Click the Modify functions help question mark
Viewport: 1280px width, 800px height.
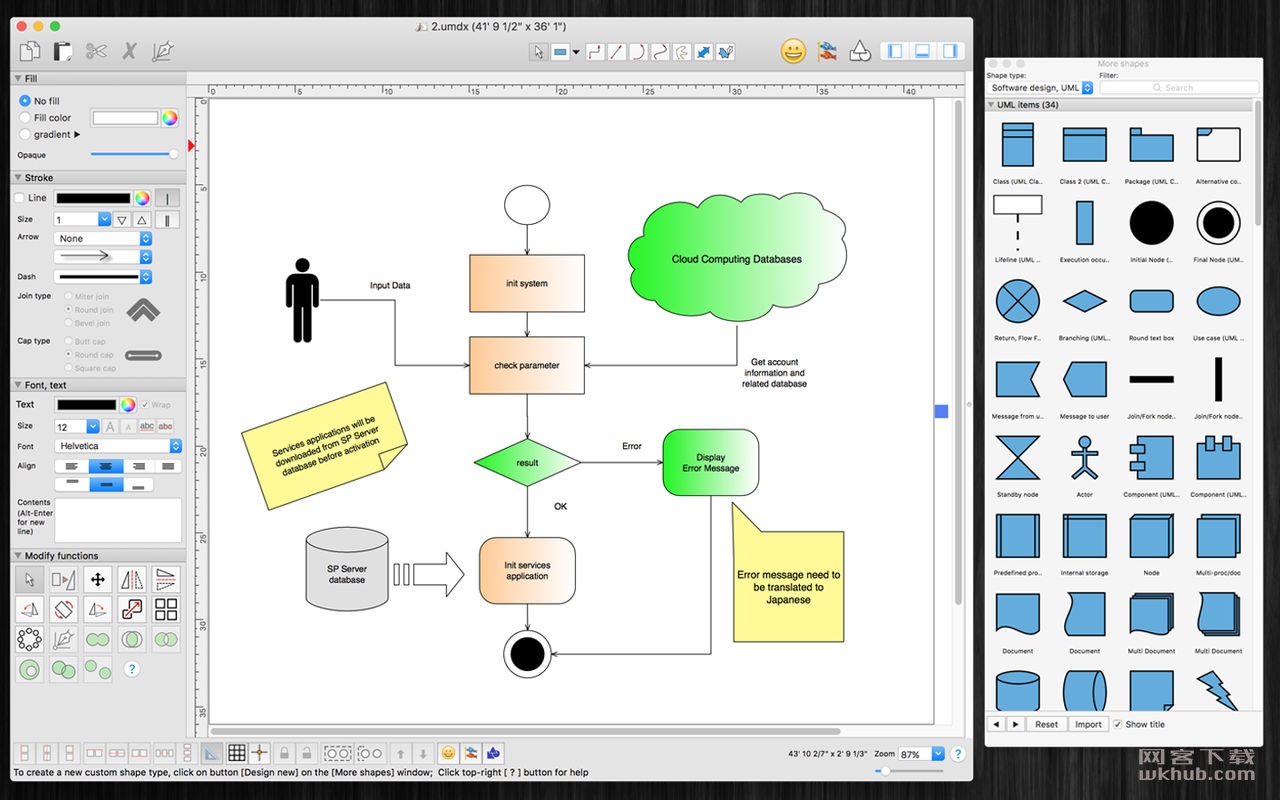[x=131, y=669]
